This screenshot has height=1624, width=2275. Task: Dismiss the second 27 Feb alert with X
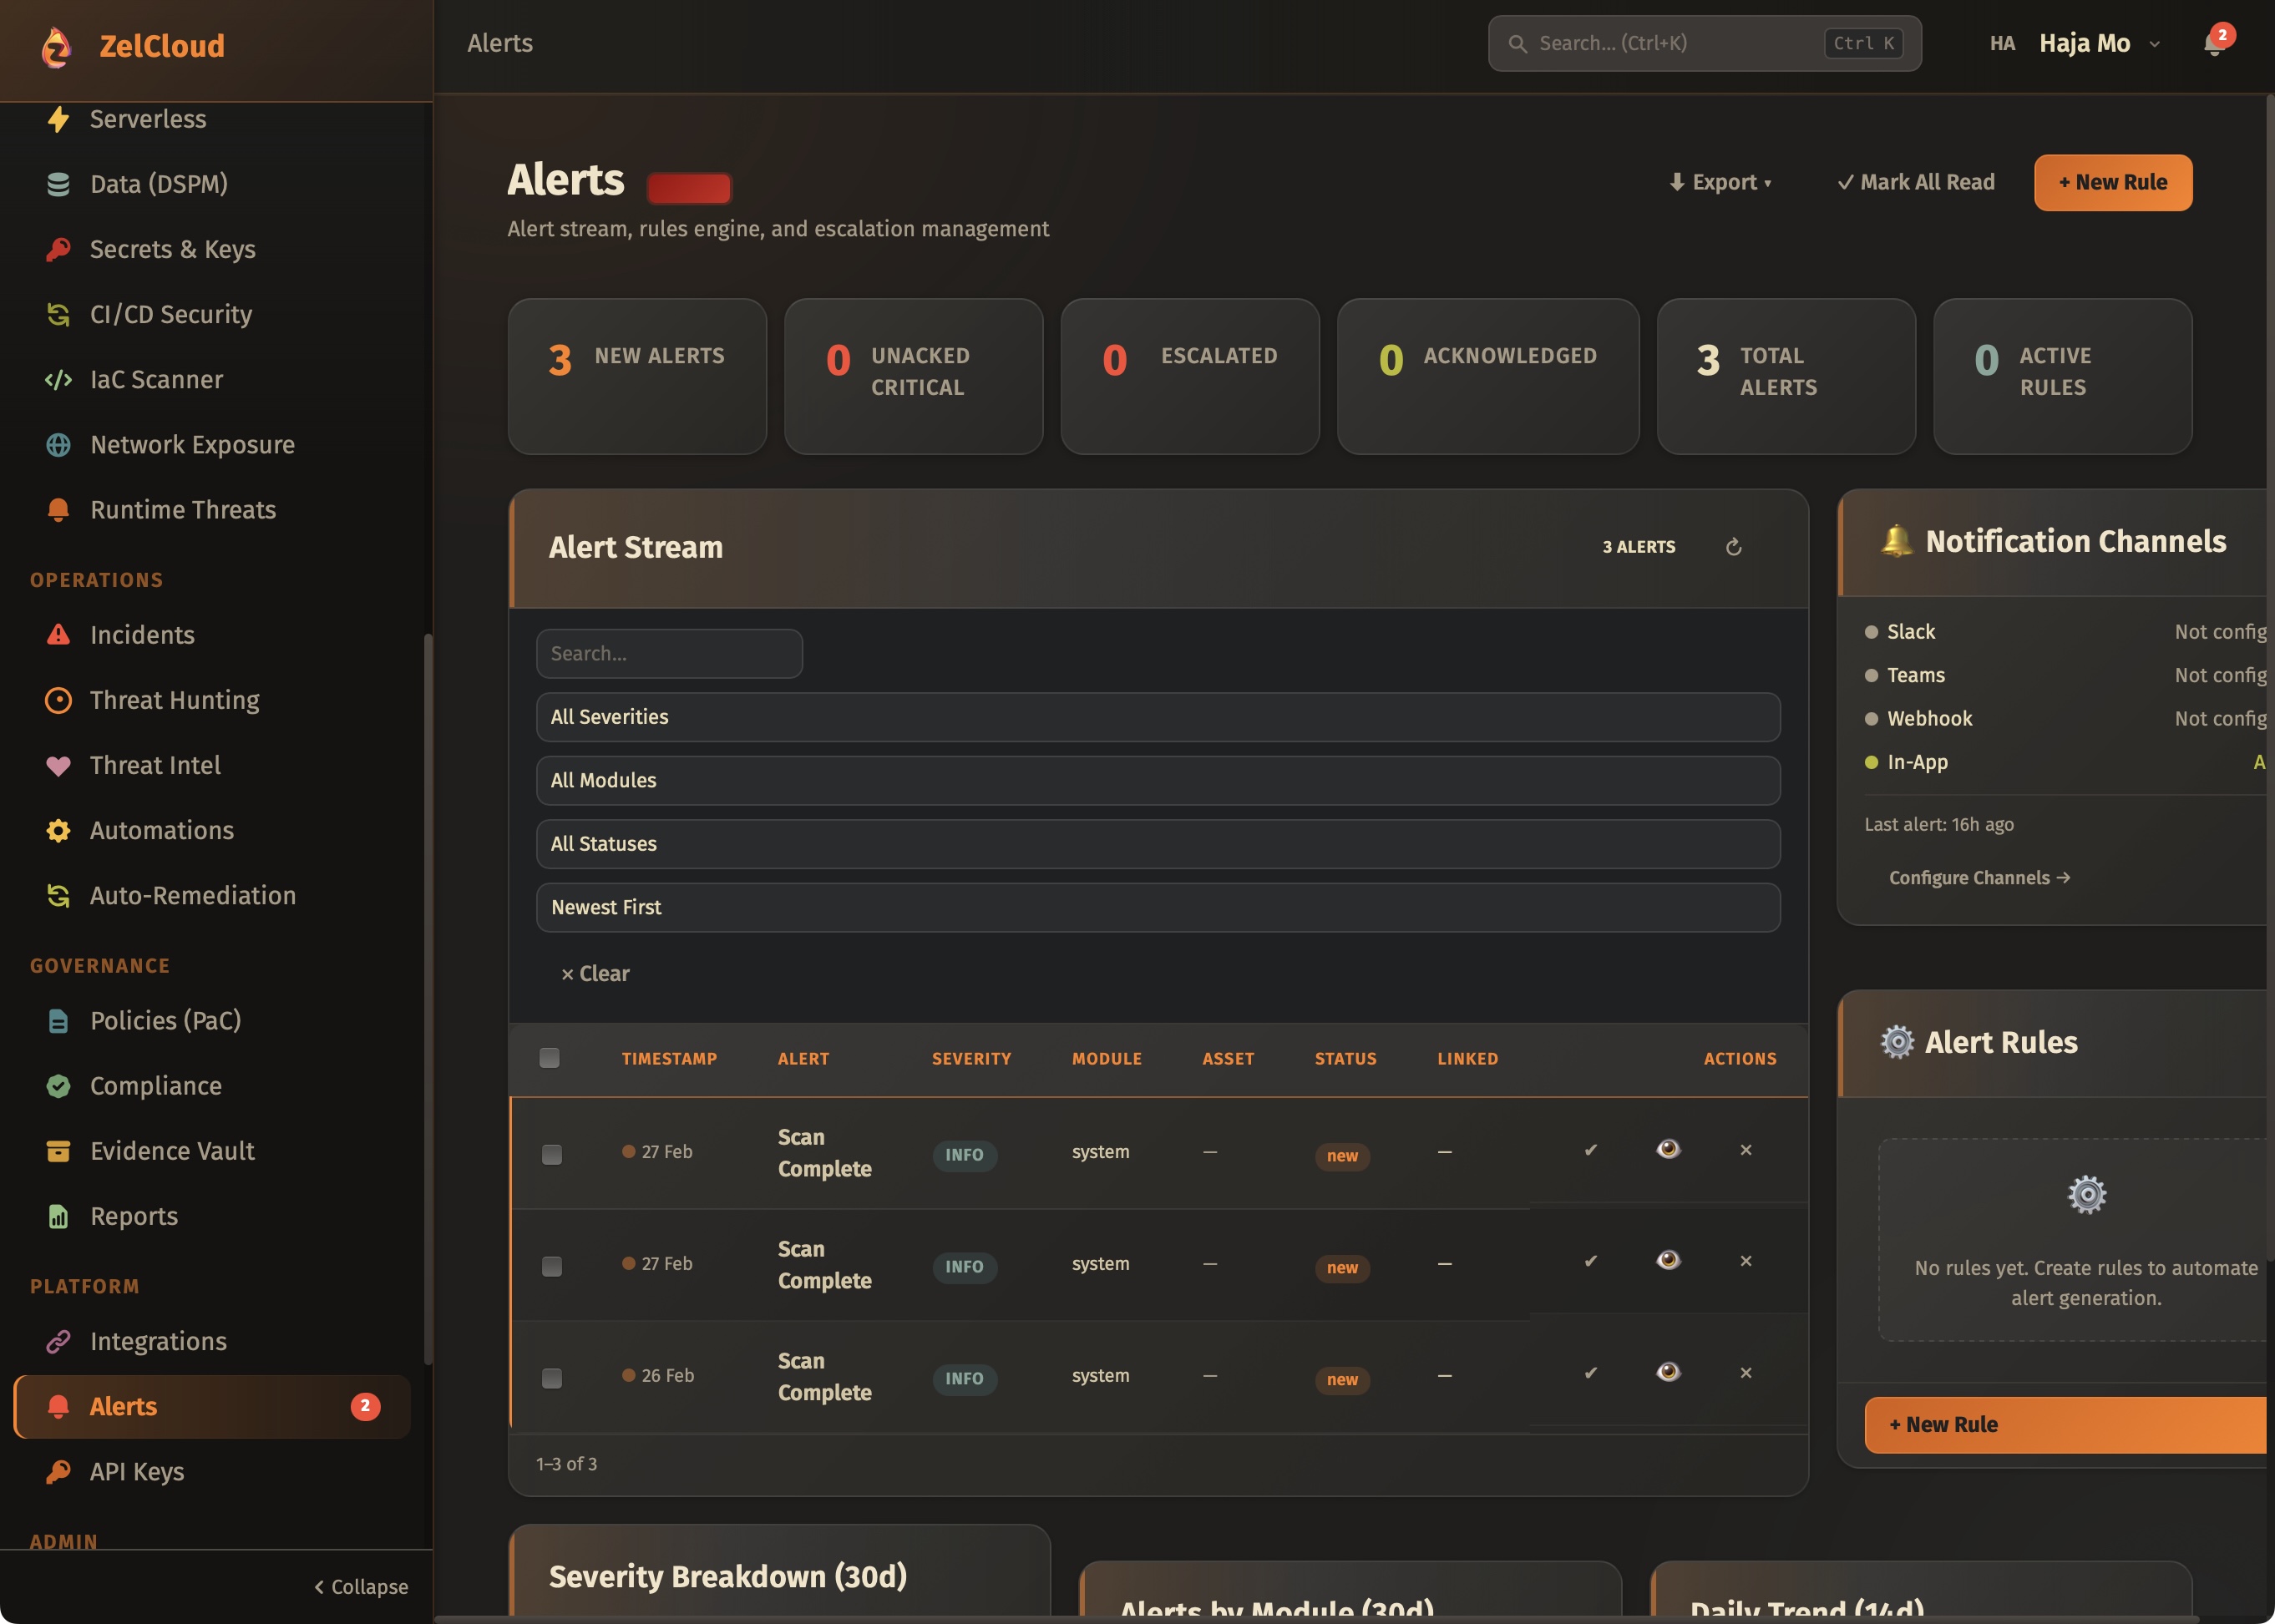1745,1261
